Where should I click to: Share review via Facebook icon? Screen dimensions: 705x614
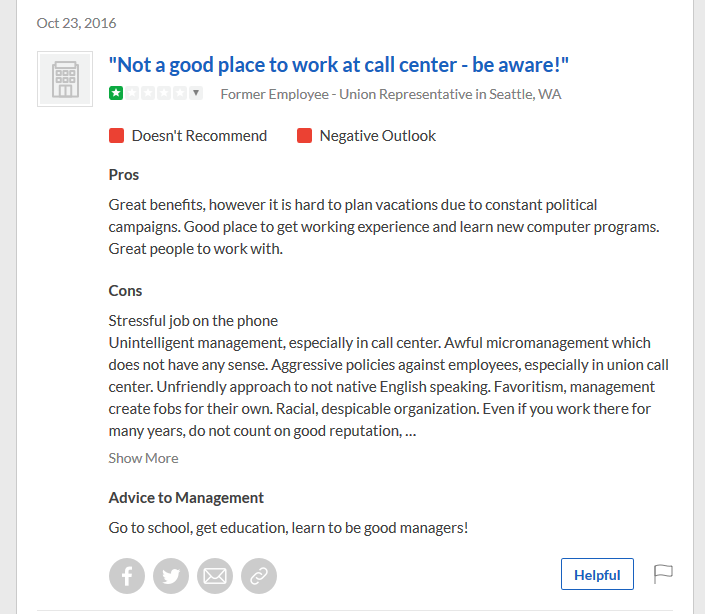127,576
